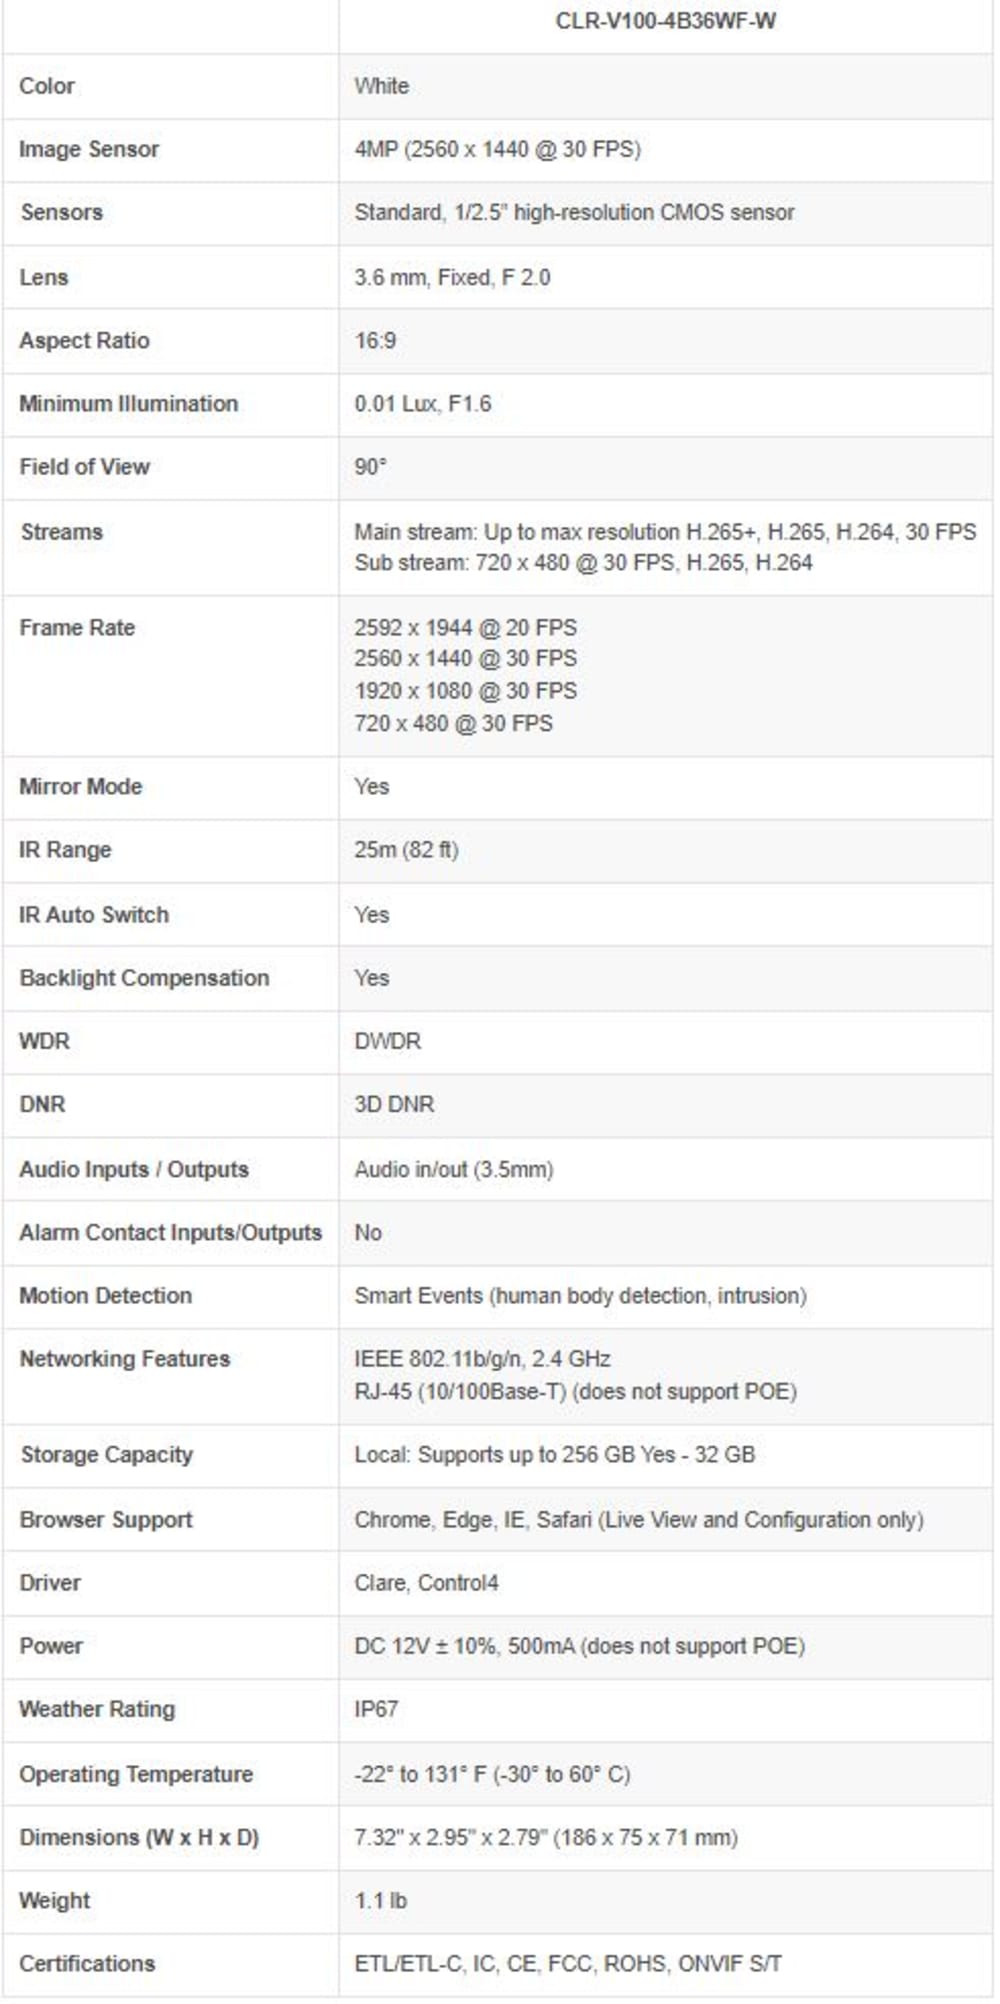The image size is (1000, 2004).
Task: Select the Field of View 90° value
Action: 370,467
